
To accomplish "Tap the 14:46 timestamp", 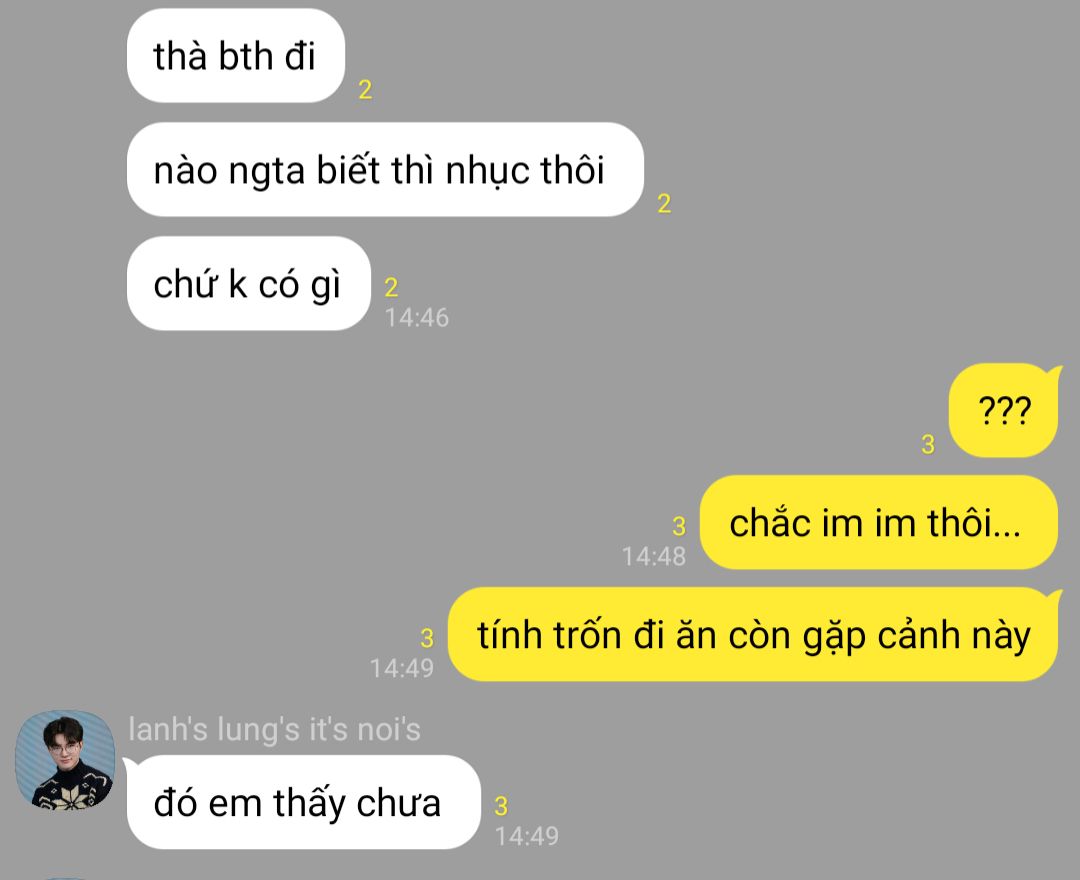I will tap(417, 317).
